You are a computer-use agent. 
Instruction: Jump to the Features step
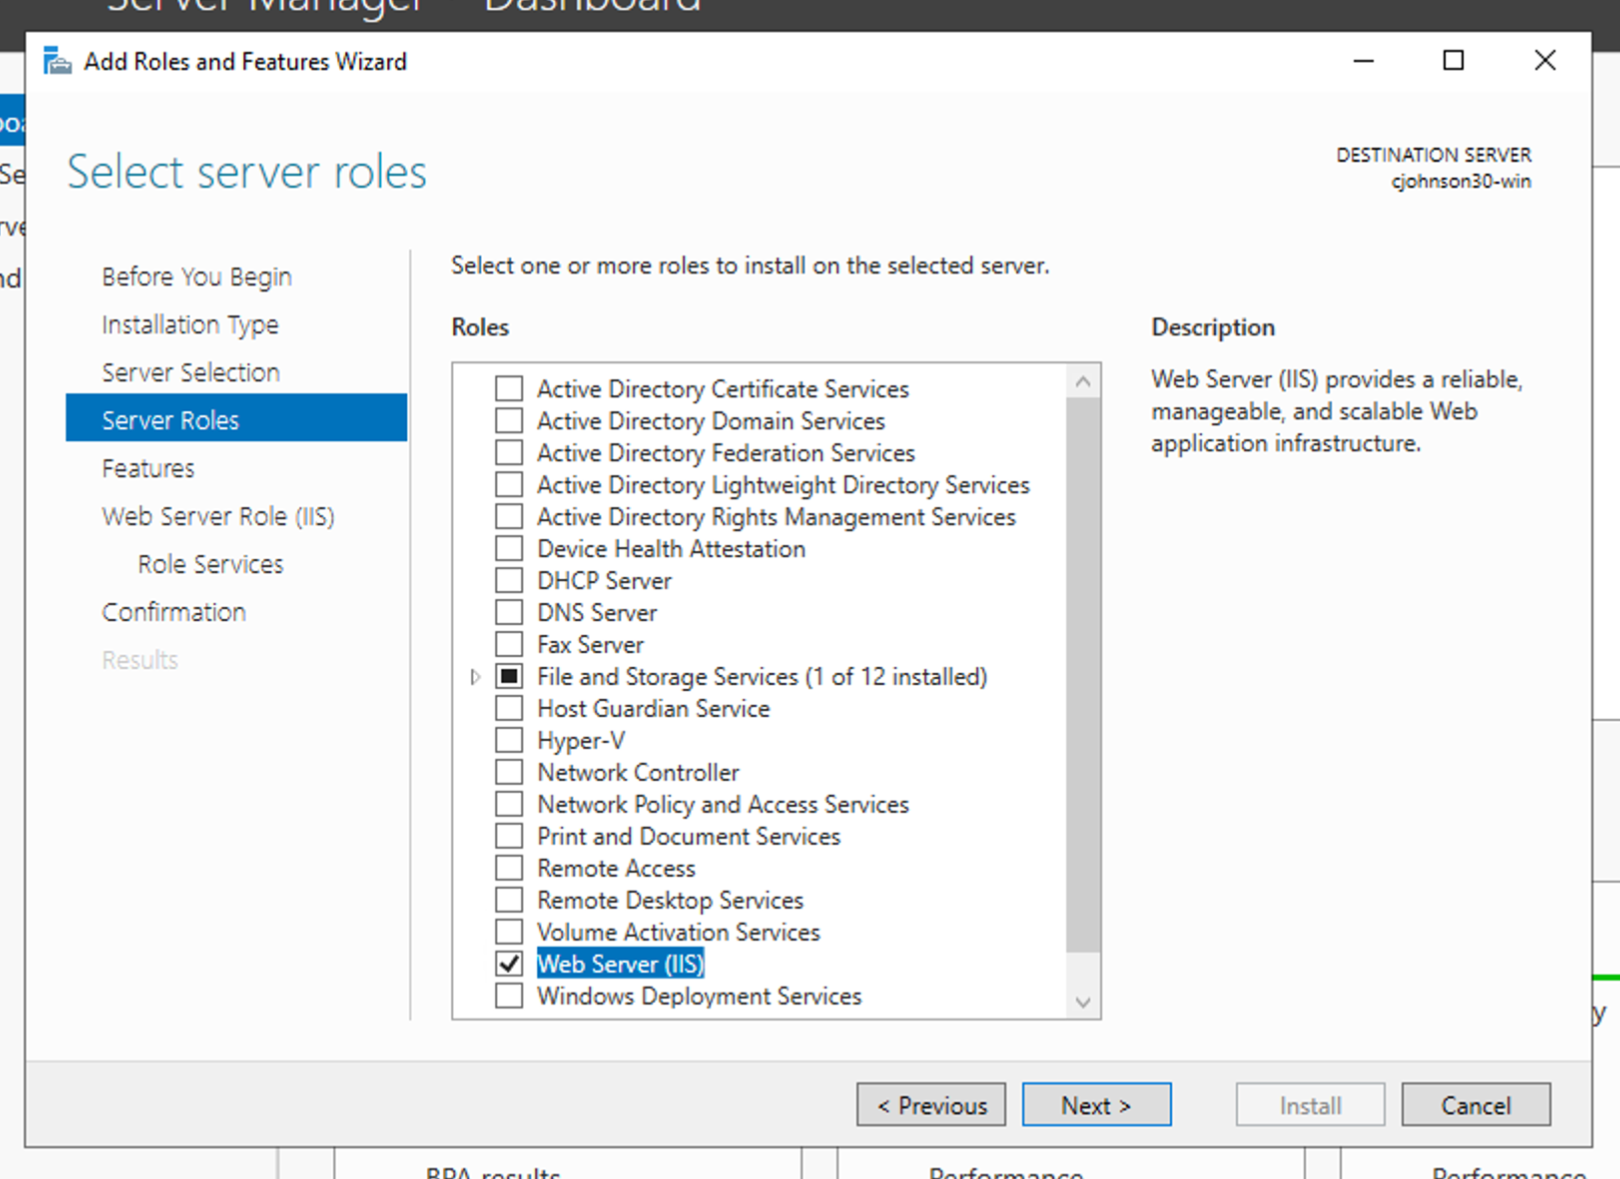(148, 469)
